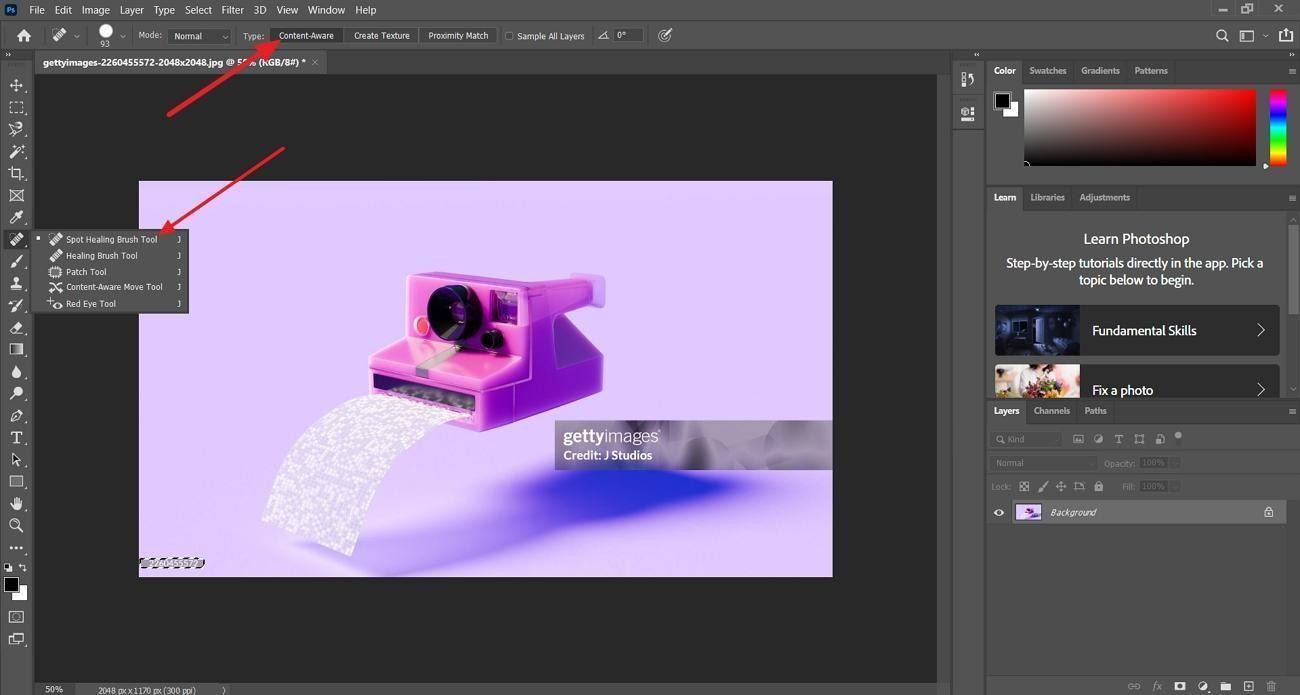Open the Layers panel menu
This screenshot has width=1300, height=695.
tap(1291, 411)
